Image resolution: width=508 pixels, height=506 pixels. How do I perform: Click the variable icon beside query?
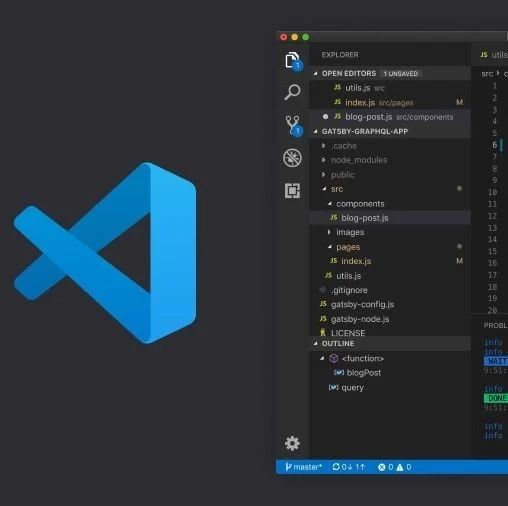[x=333, y=387]
